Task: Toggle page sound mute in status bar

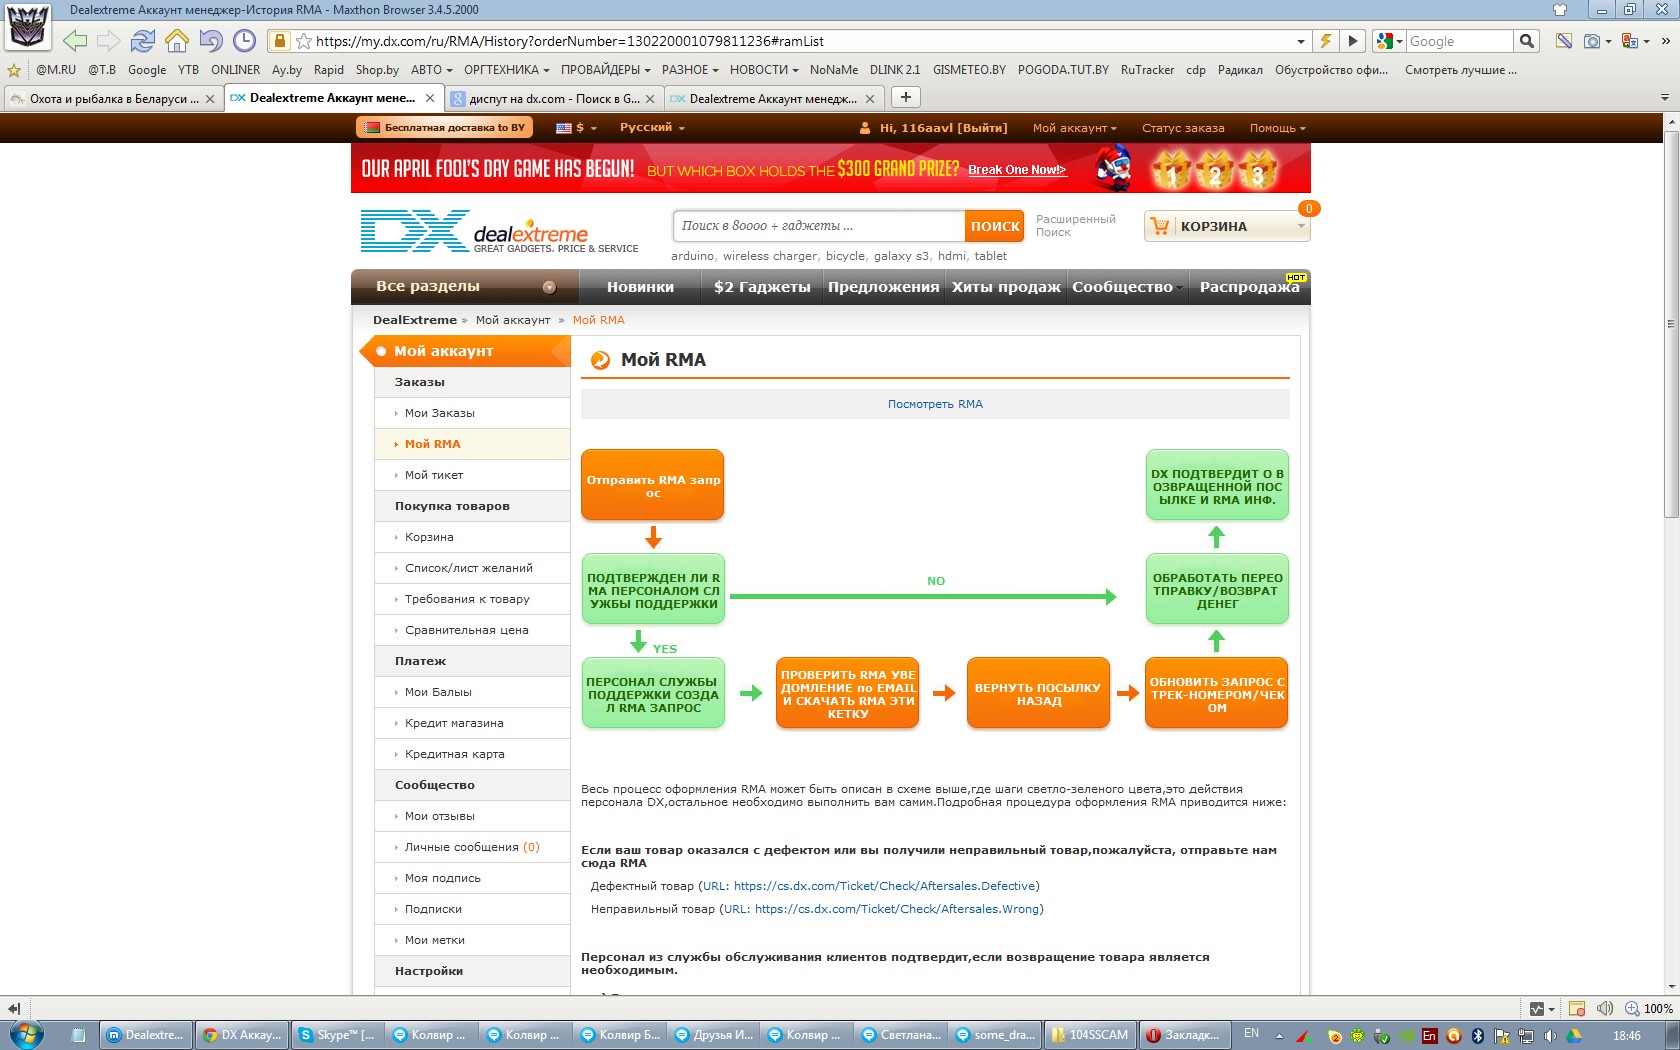Action: click(1605, 1008)
